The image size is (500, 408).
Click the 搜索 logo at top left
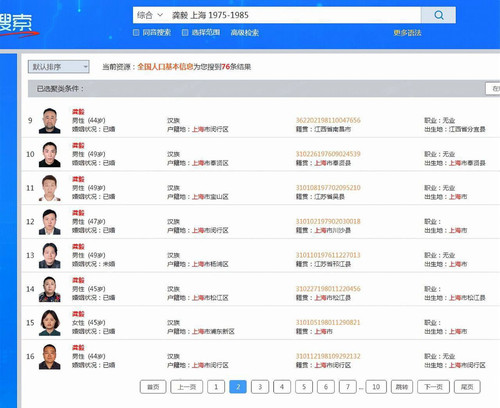16,23
